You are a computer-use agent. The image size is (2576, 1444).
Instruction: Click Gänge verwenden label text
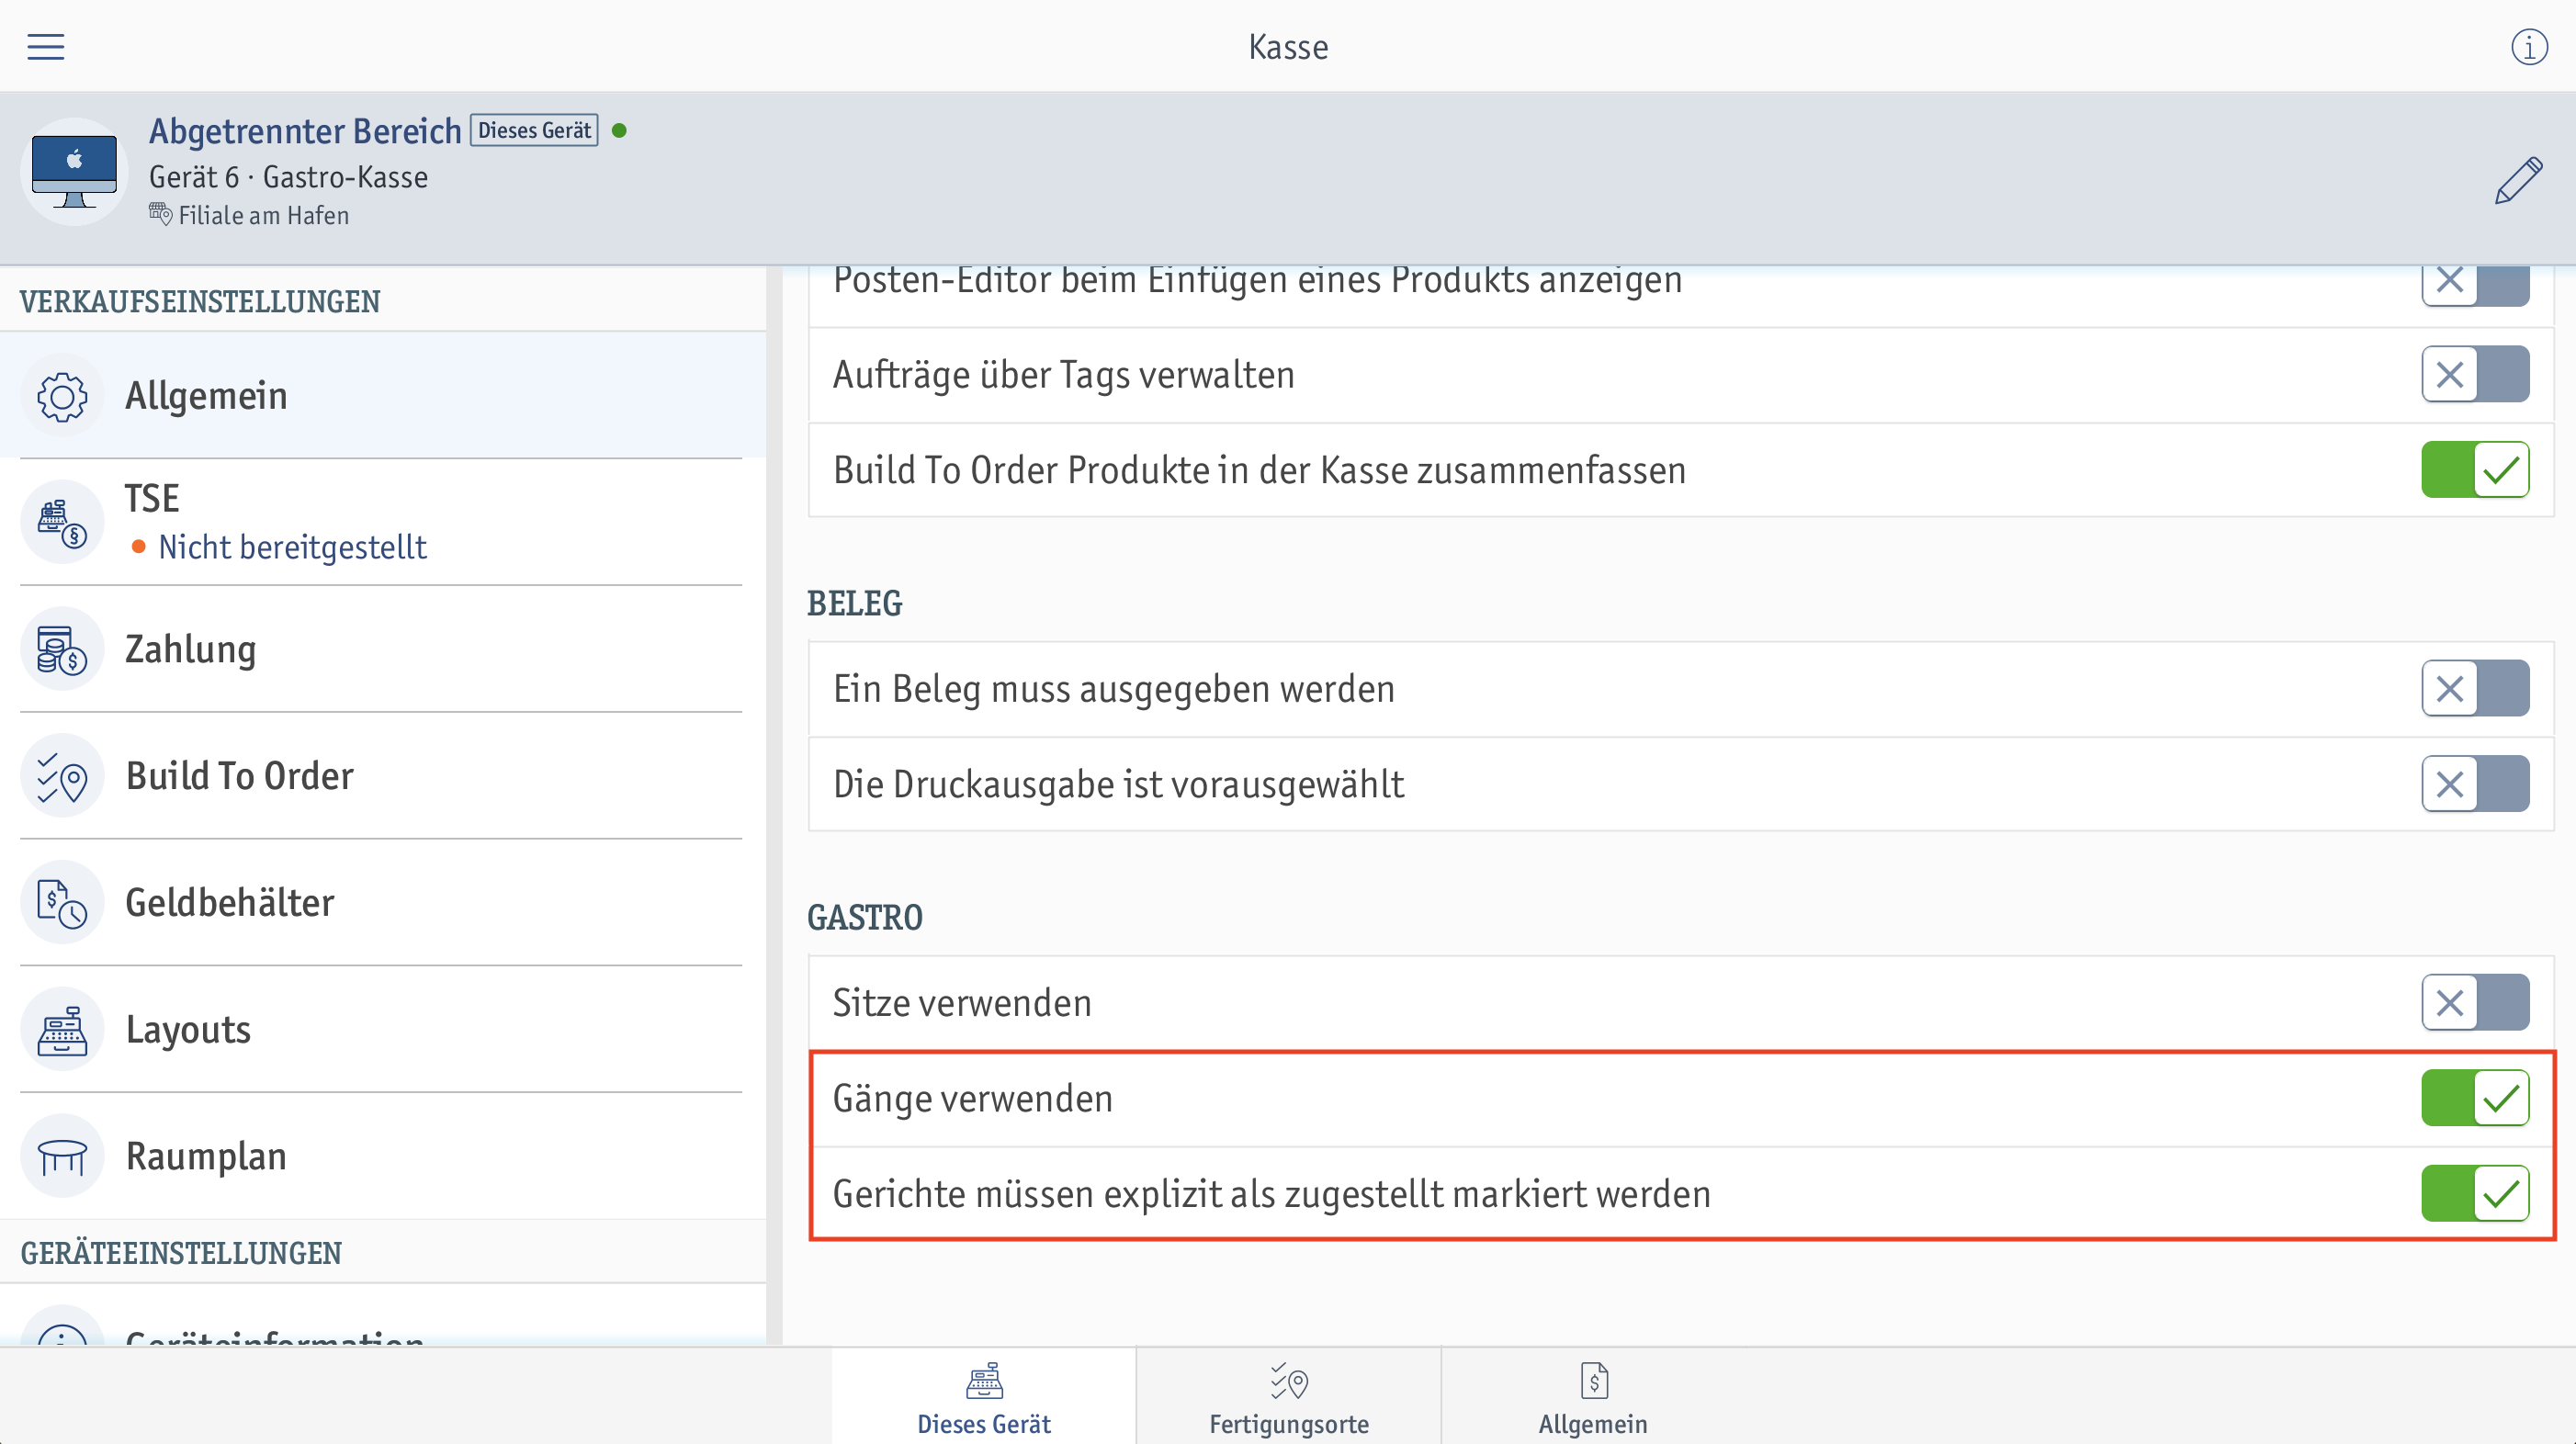(x=973, y=1098)
